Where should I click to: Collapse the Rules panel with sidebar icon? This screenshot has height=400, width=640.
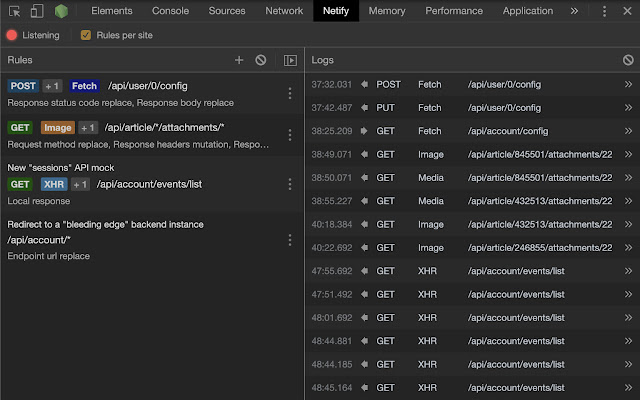290,60
